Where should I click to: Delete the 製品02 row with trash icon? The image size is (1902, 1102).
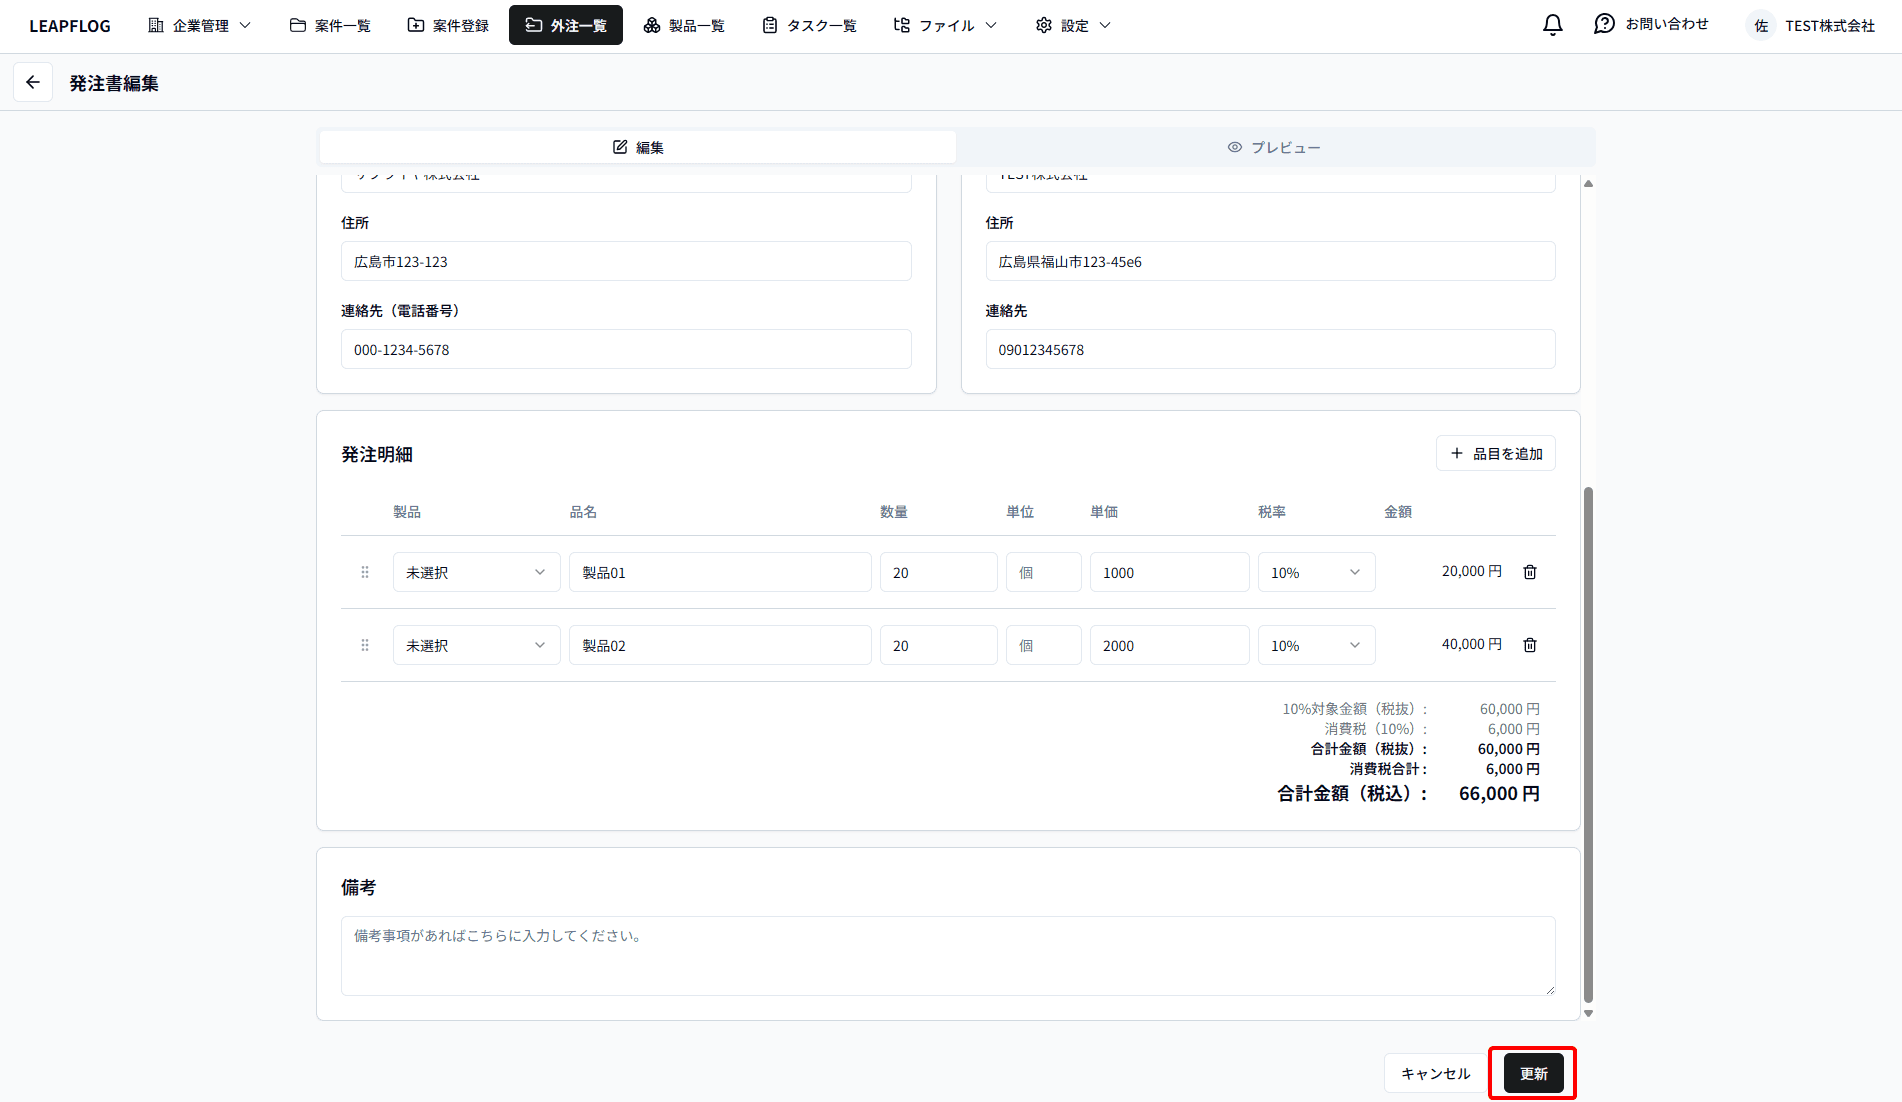pos(1529,645)
